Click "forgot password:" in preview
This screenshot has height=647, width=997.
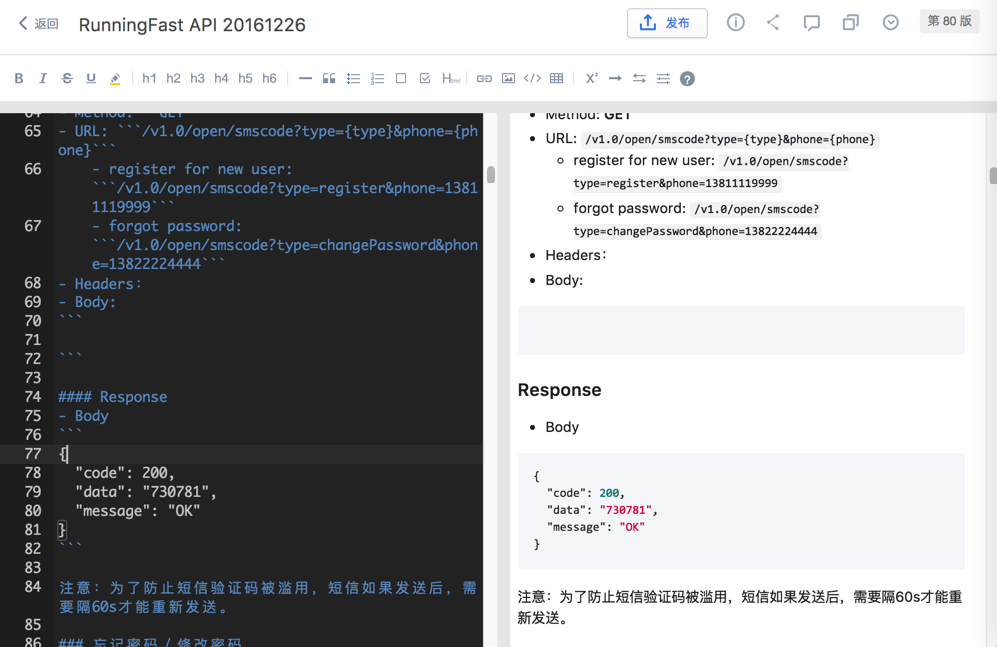coord(629,208)
